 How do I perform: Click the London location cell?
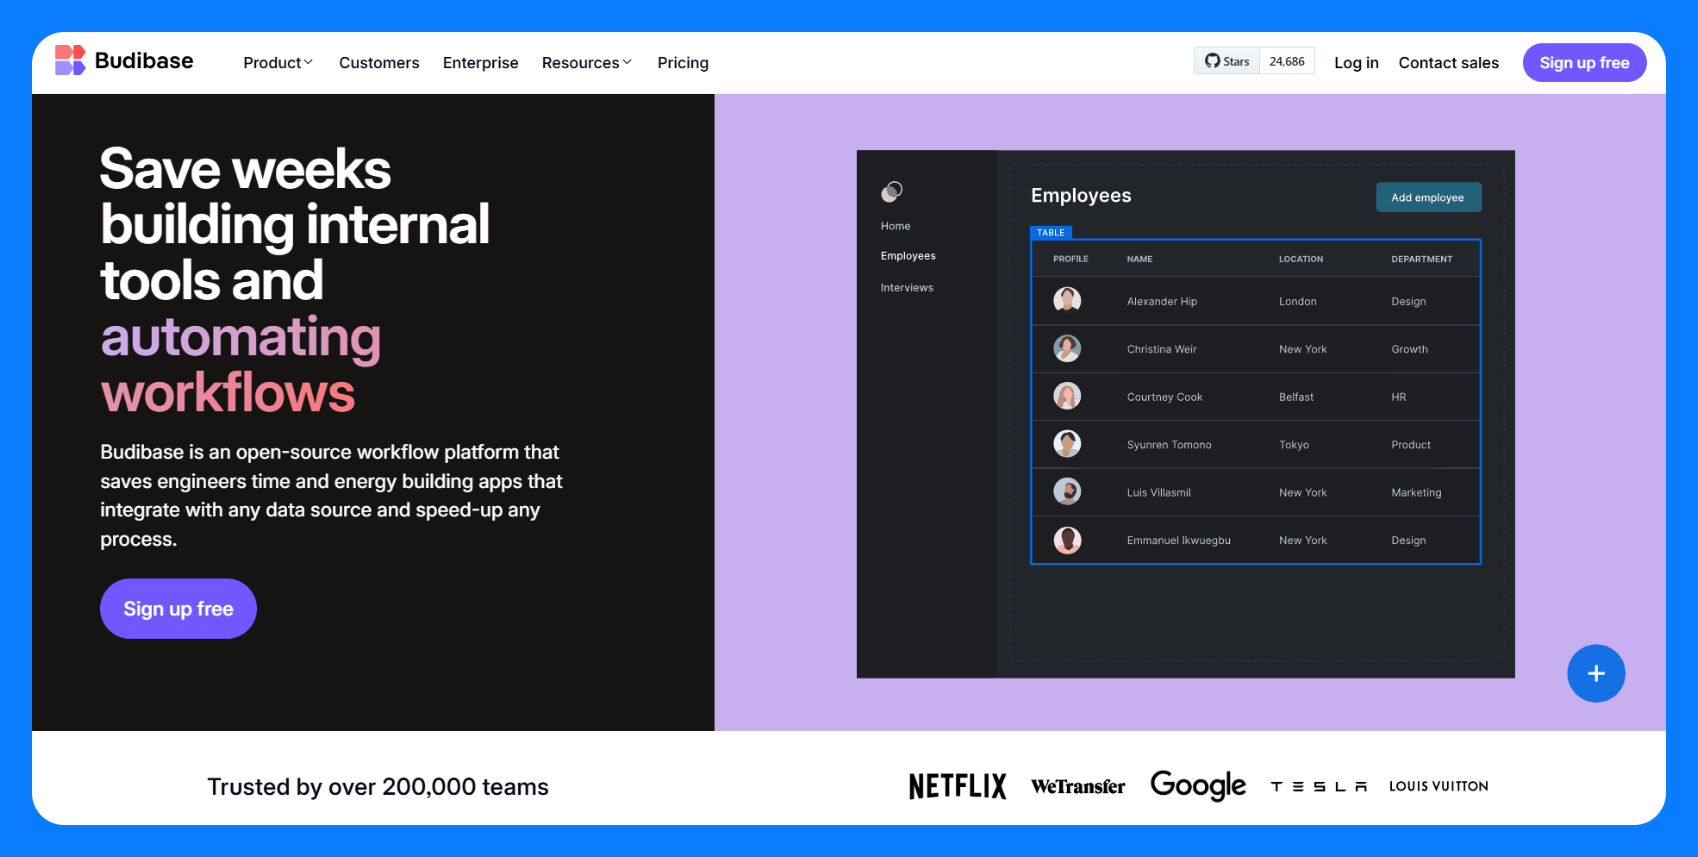tap(1297, 301)
